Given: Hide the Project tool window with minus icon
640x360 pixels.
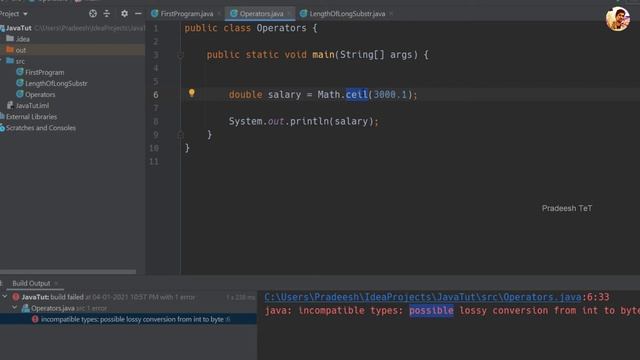Looking at the screenshot, I should pos(138,14).
